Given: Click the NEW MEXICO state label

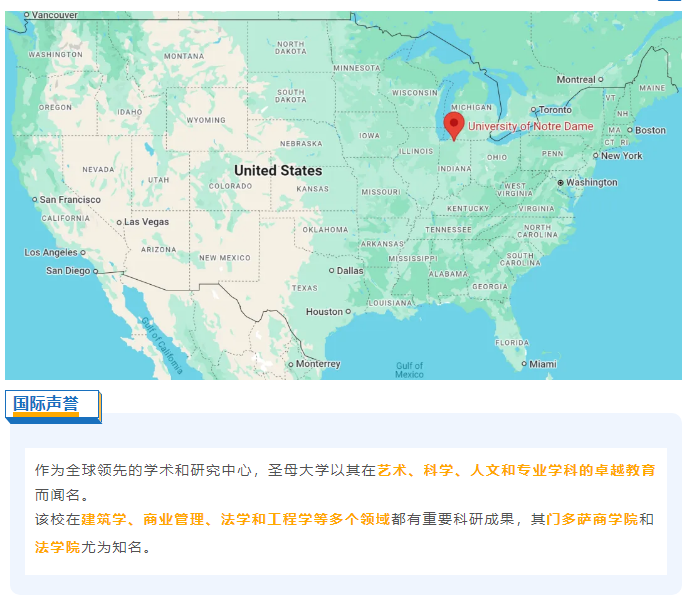Looking at the screenshot, I should coord(225,258).
